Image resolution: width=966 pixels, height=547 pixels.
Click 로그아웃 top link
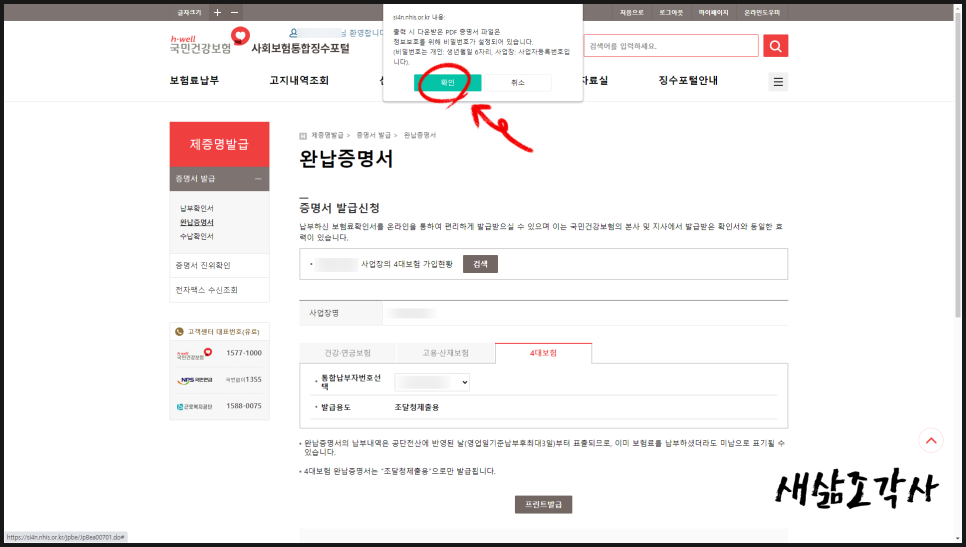click(x=671, y=12)
